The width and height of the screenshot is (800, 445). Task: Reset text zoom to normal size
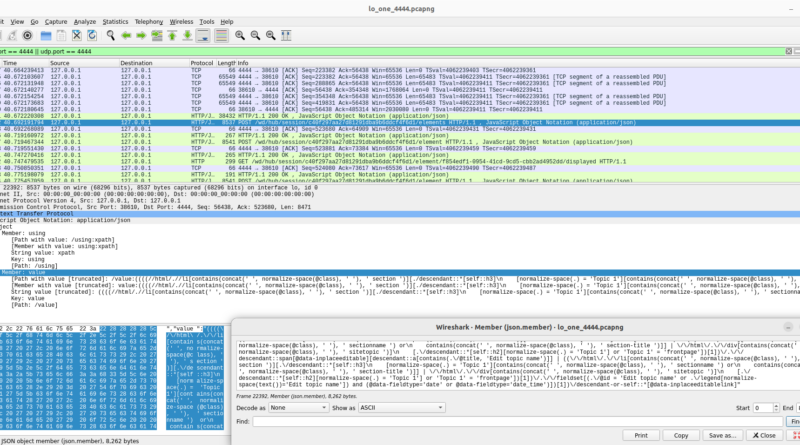point(270,35)
